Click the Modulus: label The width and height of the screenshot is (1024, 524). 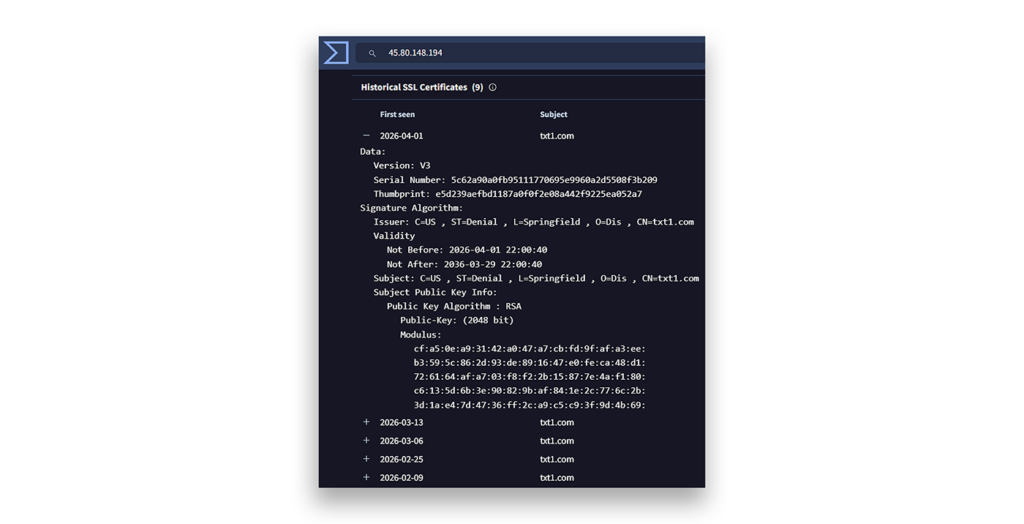click(421, 335)
